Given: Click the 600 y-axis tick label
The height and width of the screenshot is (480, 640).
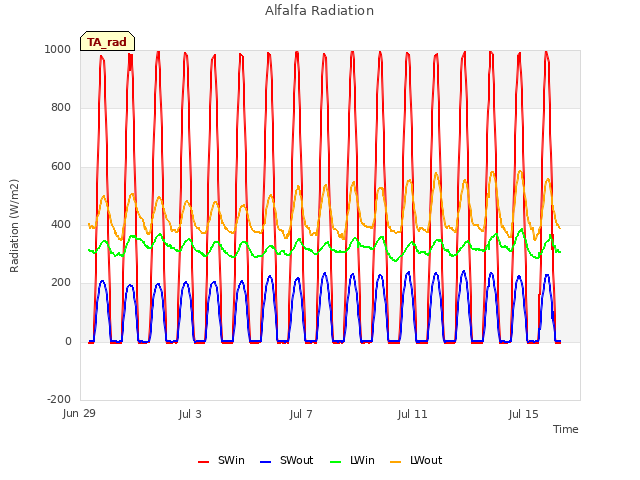Looking at the screenshot, I should tap(61, 166).
